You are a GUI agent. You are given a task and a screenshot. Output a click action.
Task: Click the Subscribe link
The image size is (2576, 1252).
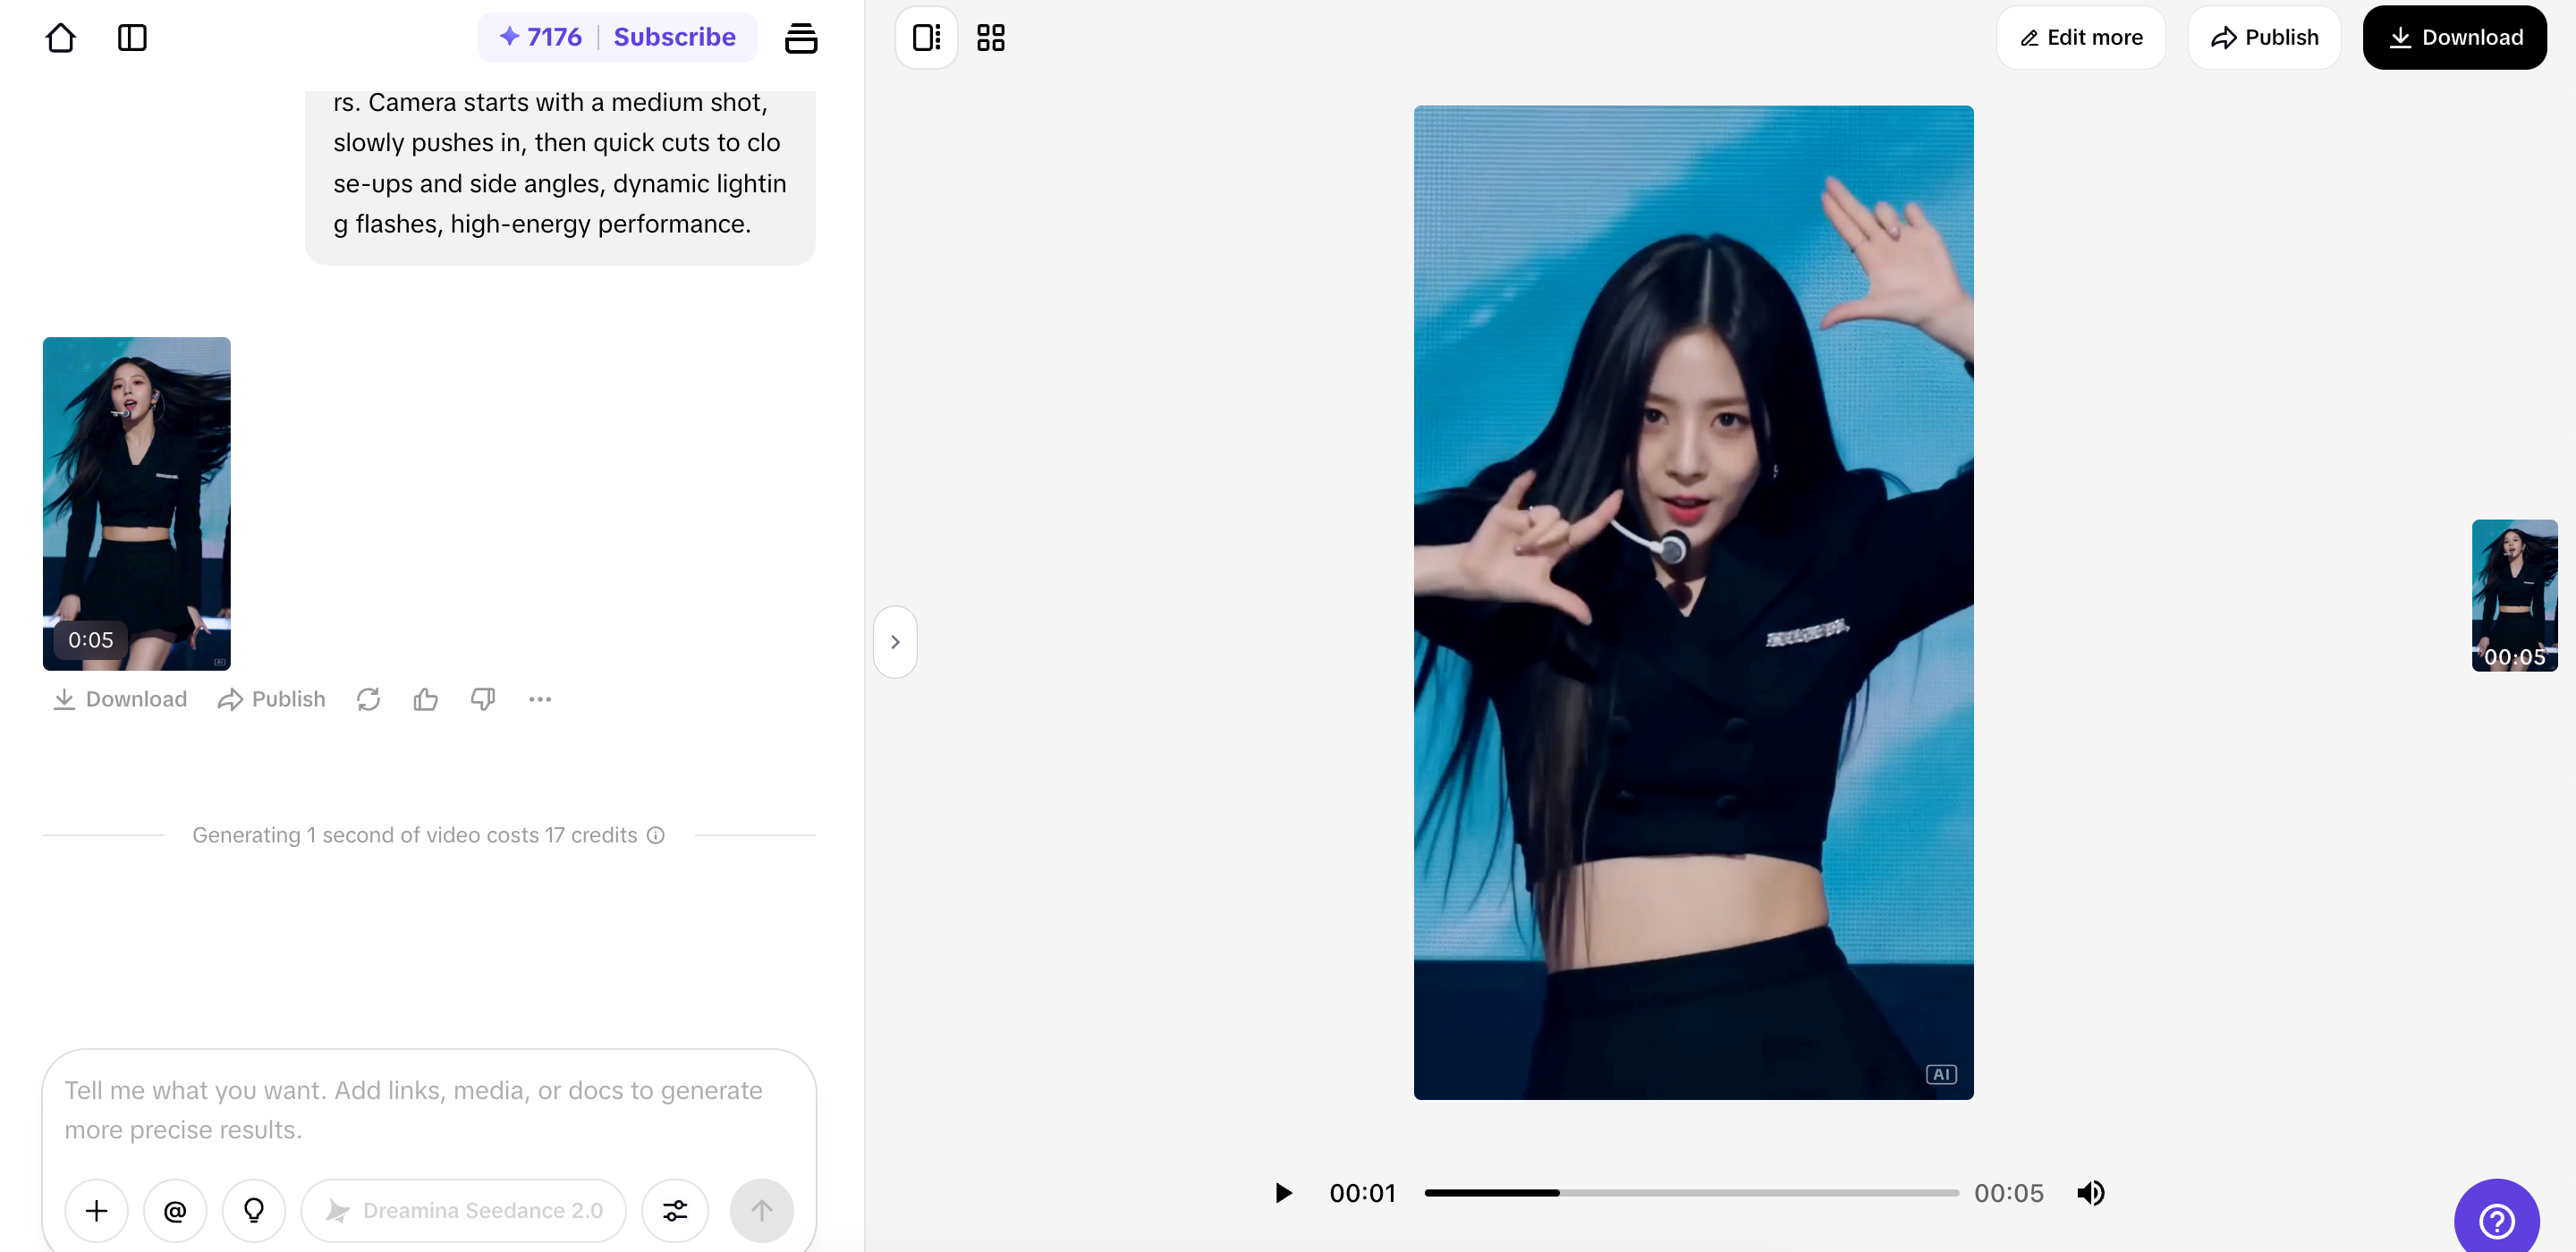[674, 38]
